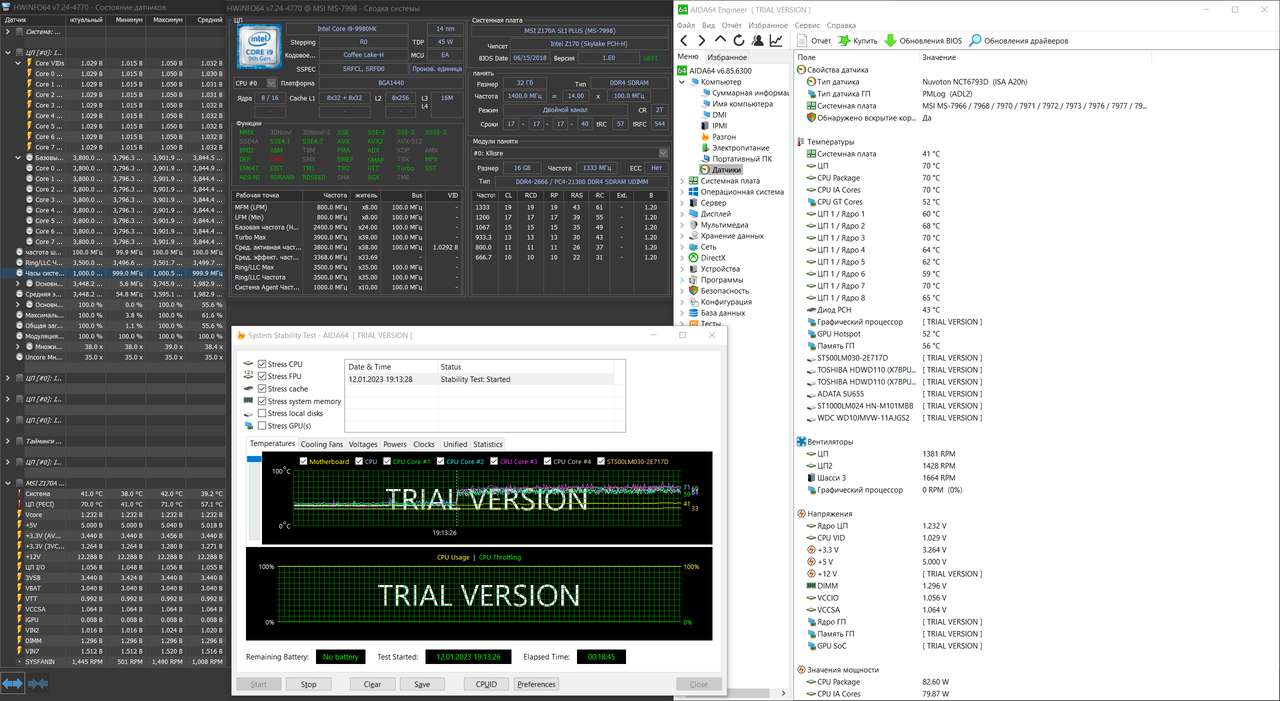Click the Clear button in Stability Test
Screen dimensions: 1280x701
coord(372,684)
